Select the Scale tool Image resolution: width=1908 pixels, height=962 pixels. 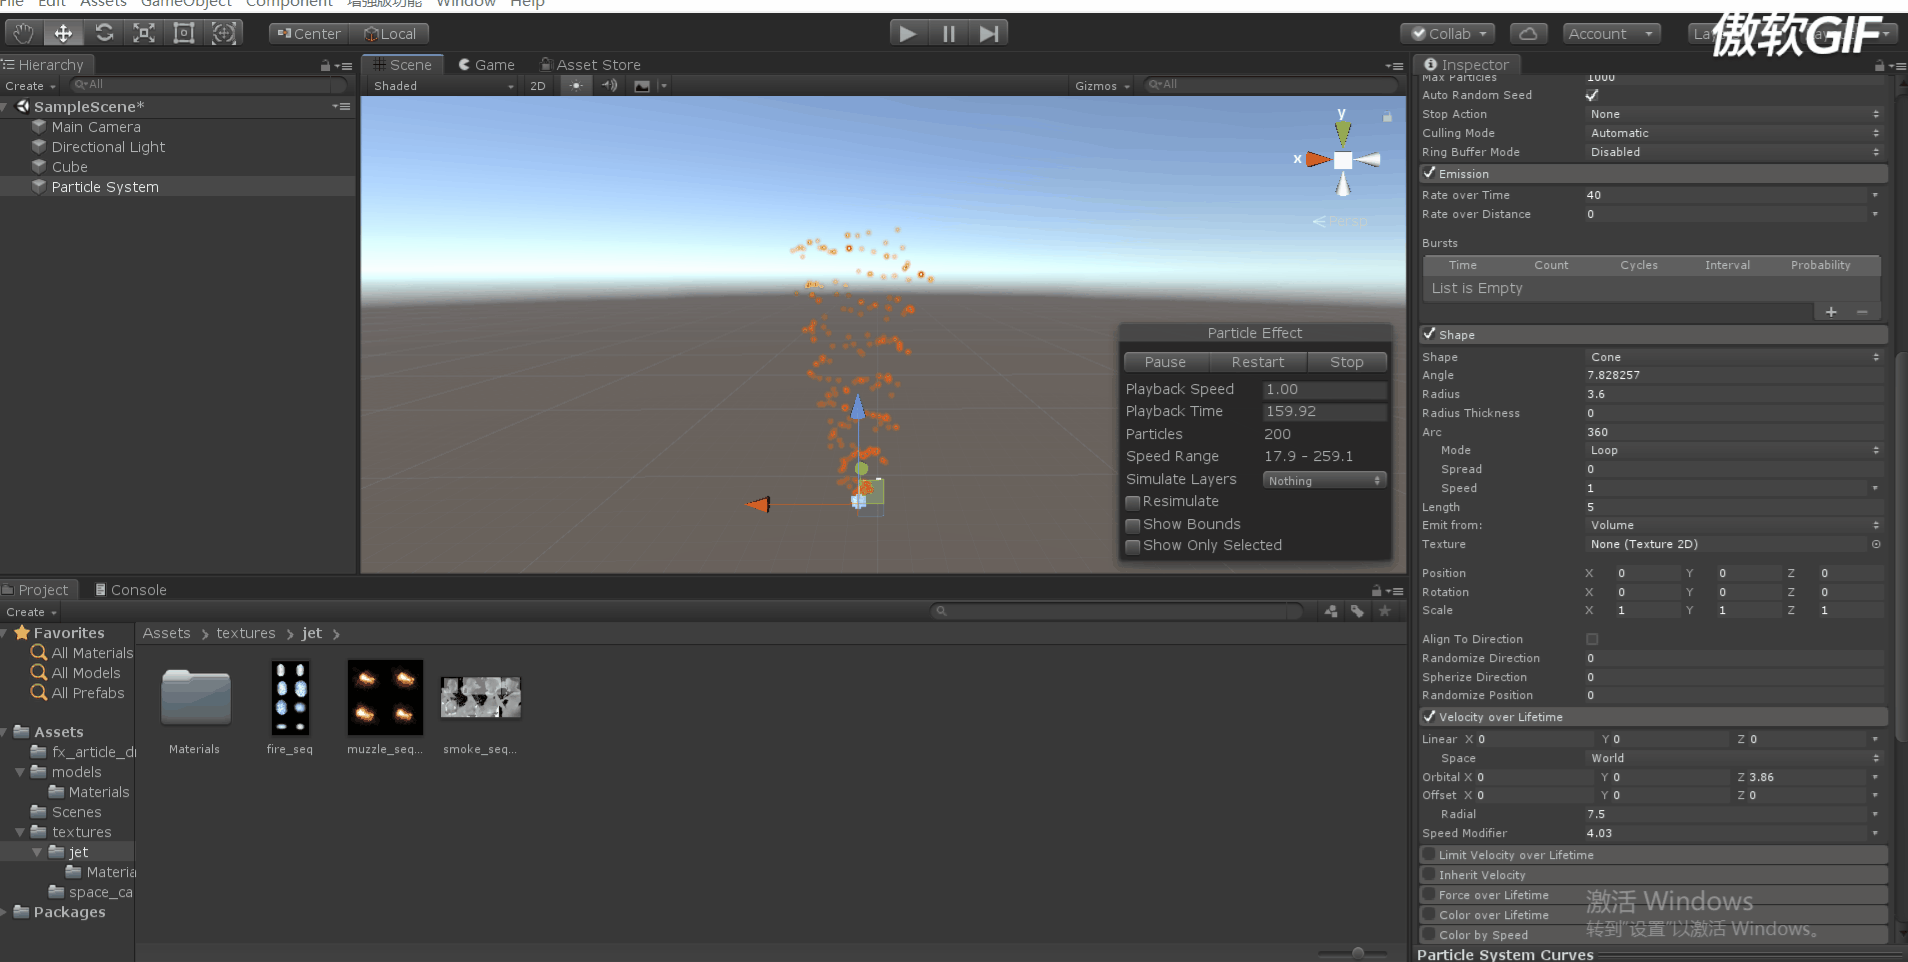pyautogui.click(x=144, y=33)
